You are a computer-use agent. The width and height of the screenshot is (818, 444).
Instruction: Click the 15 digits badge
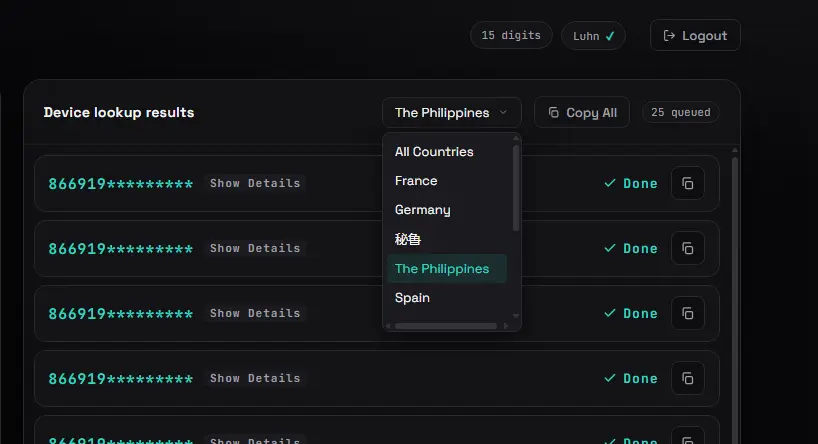pyautogui.click(x=511, y=35)
